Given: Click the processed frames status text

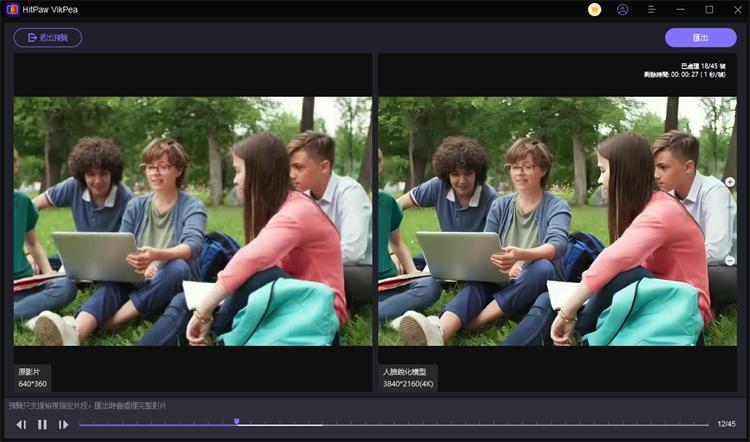Looking at the screenshot, I should (703, 66).
